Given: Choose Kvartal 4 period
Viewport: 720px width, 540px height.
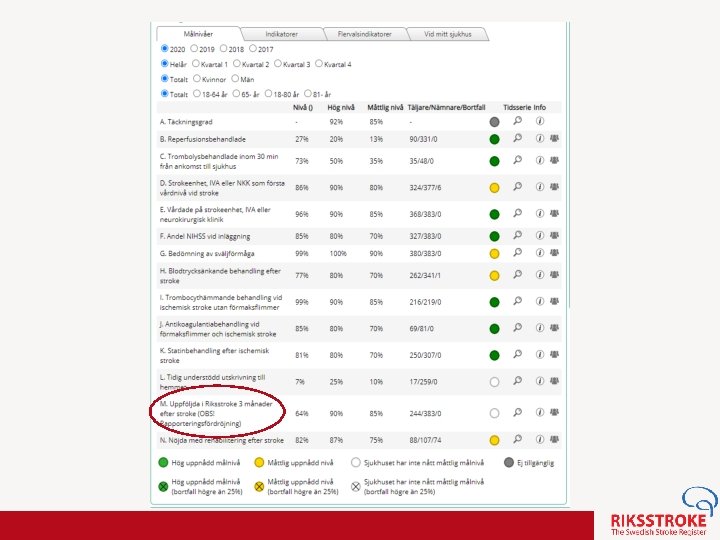Looking at the screenshot, I should coord(319,63).
